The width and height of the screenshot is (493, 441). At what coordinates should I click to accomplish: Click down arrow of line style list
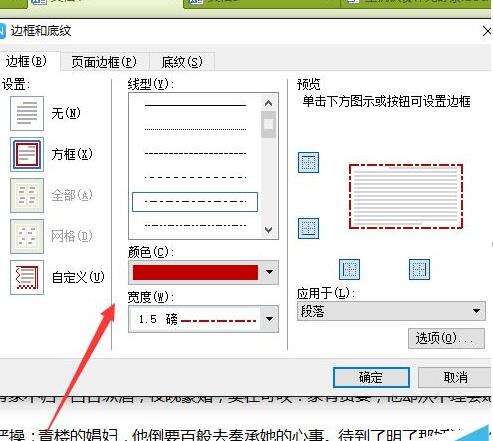[x=269, y=230]
